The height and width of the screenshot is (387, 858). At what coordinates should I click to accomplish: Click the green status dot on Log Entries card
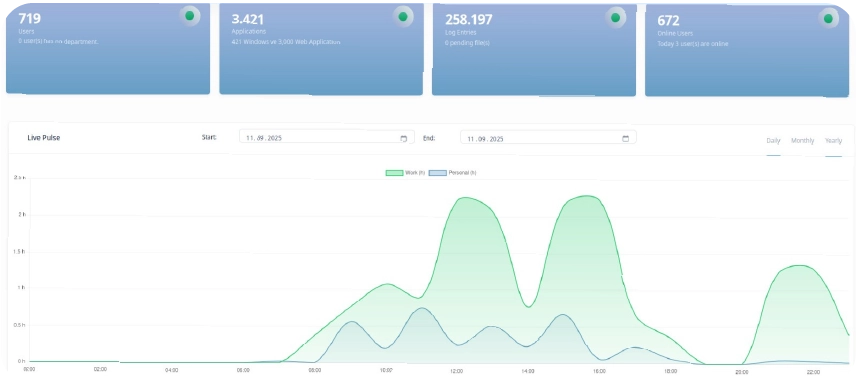click(615, 18)
